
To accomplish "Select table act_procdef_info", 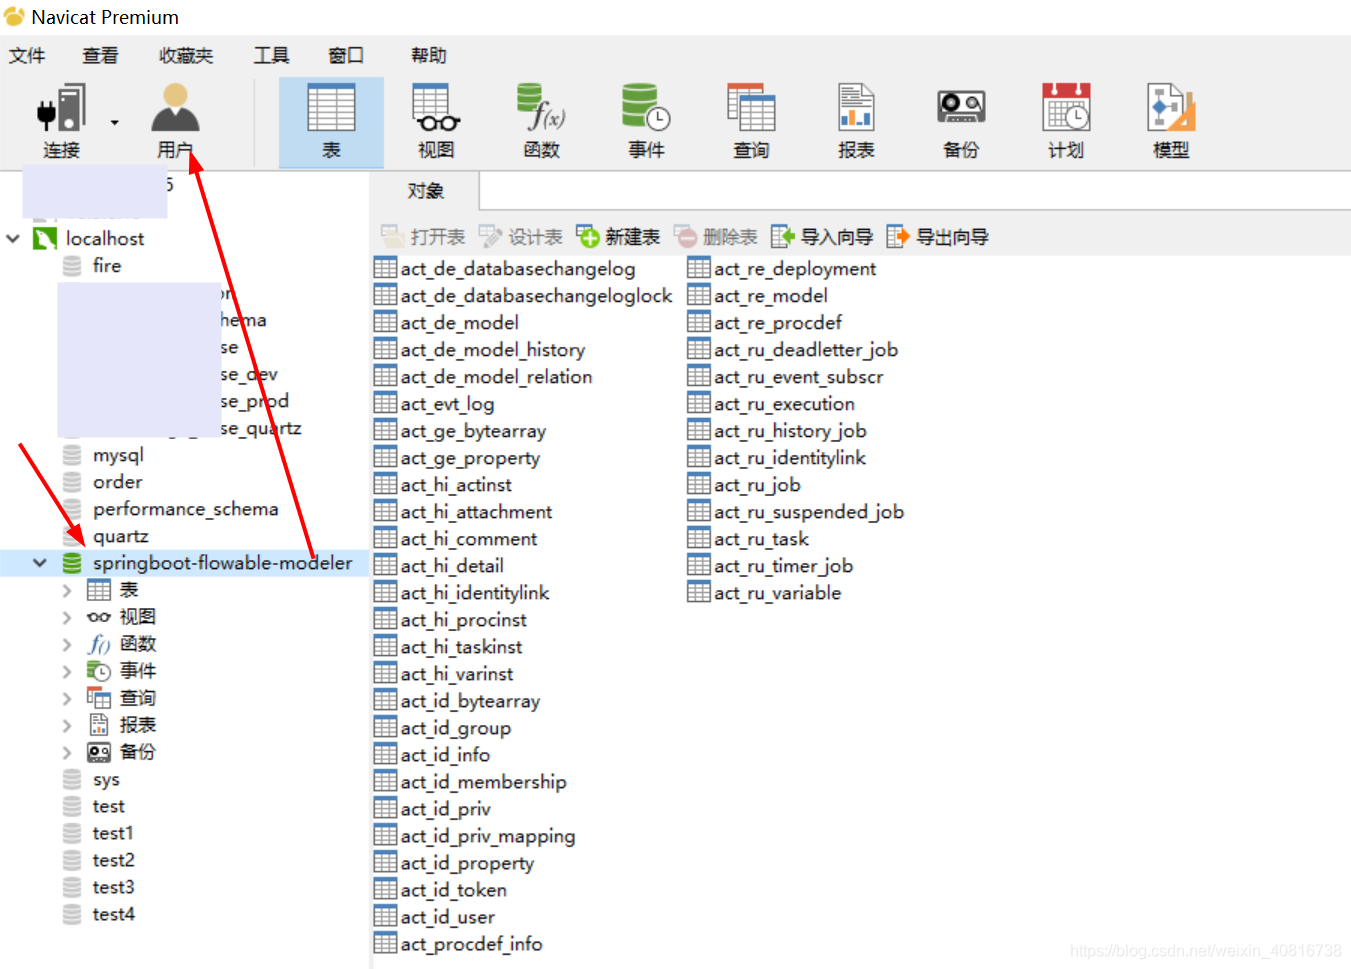I will pos(471,944).
